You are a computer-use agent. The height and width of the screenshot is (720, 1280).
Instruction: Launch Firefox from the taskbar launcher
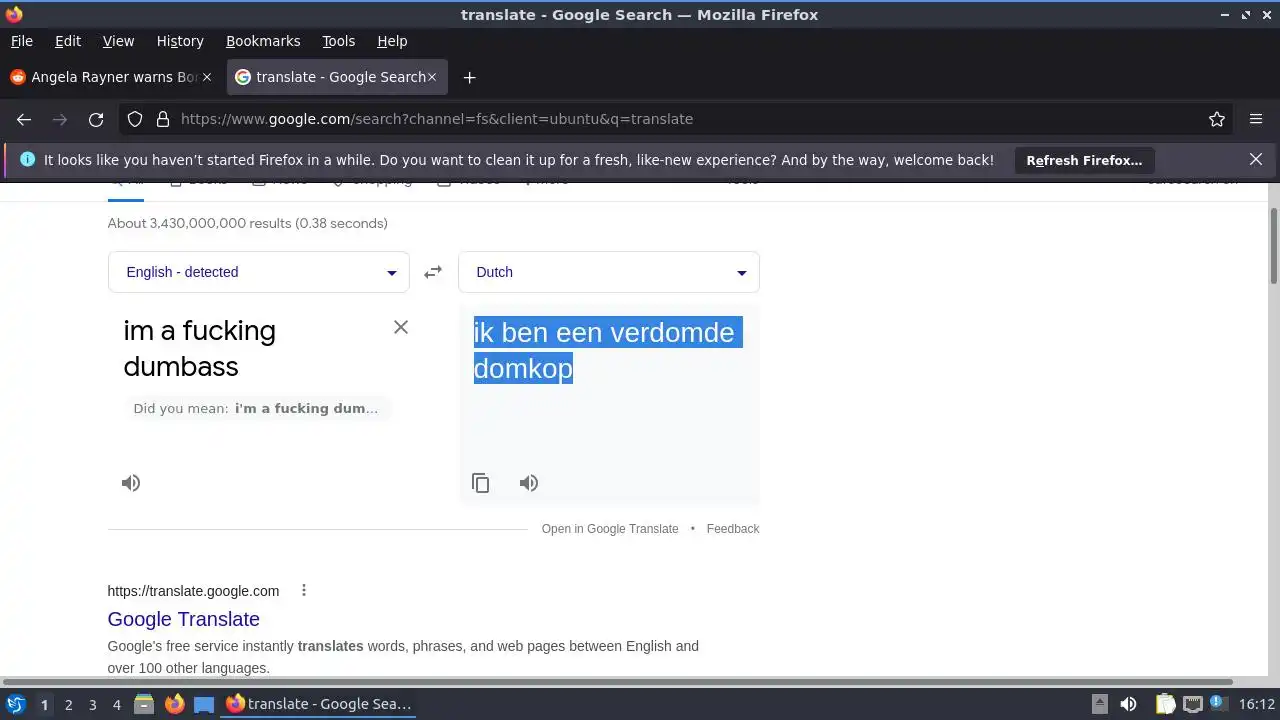pyautogui.click(x=174, y=704)
